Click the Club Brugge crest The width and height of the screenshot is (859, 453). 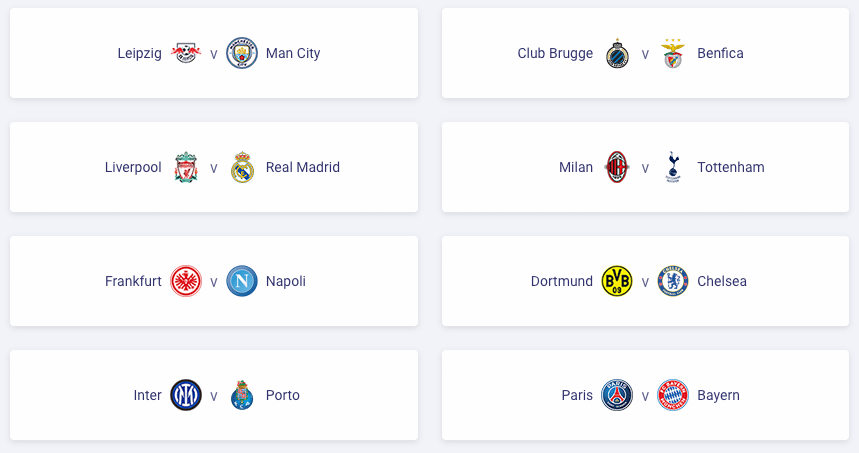(617, 53)
